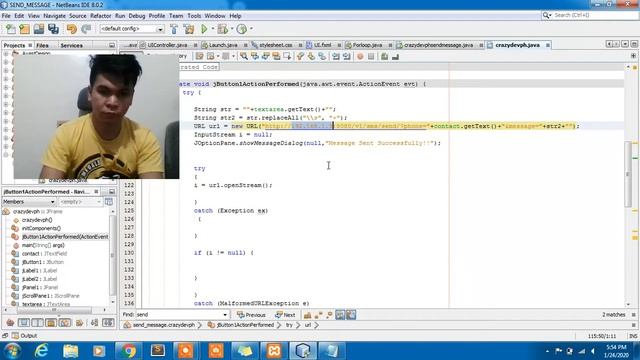The image size is (640, 360).
Task: Toggle Regular Expression in Find bar
Action: coord(329,315)
